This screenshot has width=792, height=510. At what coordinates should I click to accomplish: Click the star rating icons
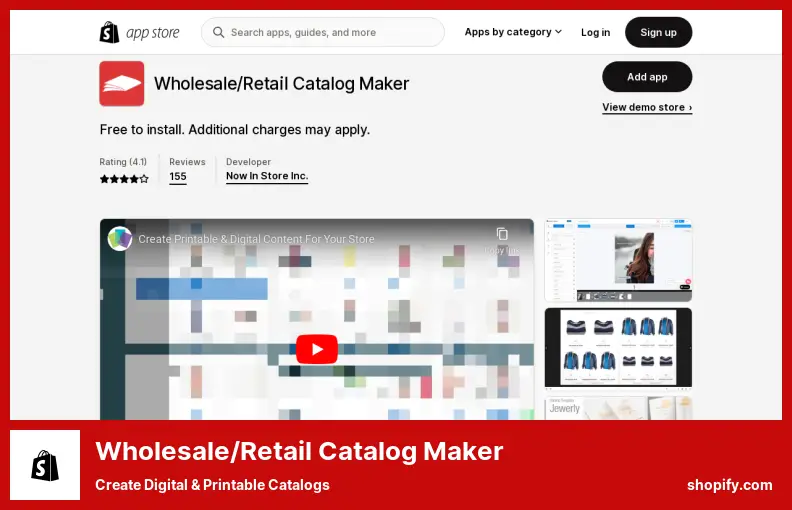[x=124, y=179]
